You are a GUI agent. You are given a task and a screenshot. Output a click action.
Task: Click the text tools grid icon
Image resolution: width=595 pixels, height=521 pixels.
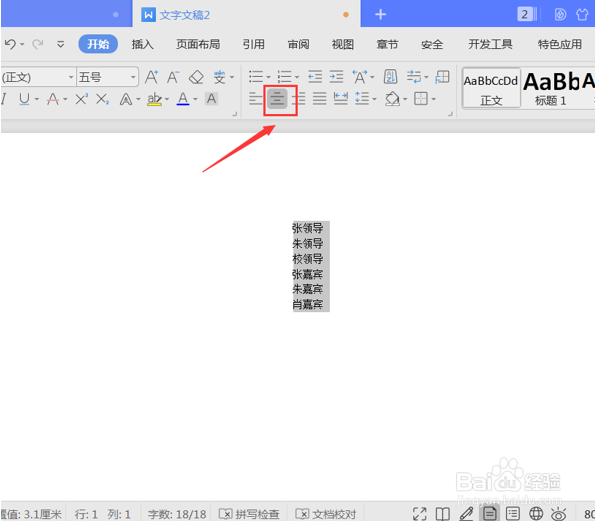pyautogui.click(x=442, y=77)
